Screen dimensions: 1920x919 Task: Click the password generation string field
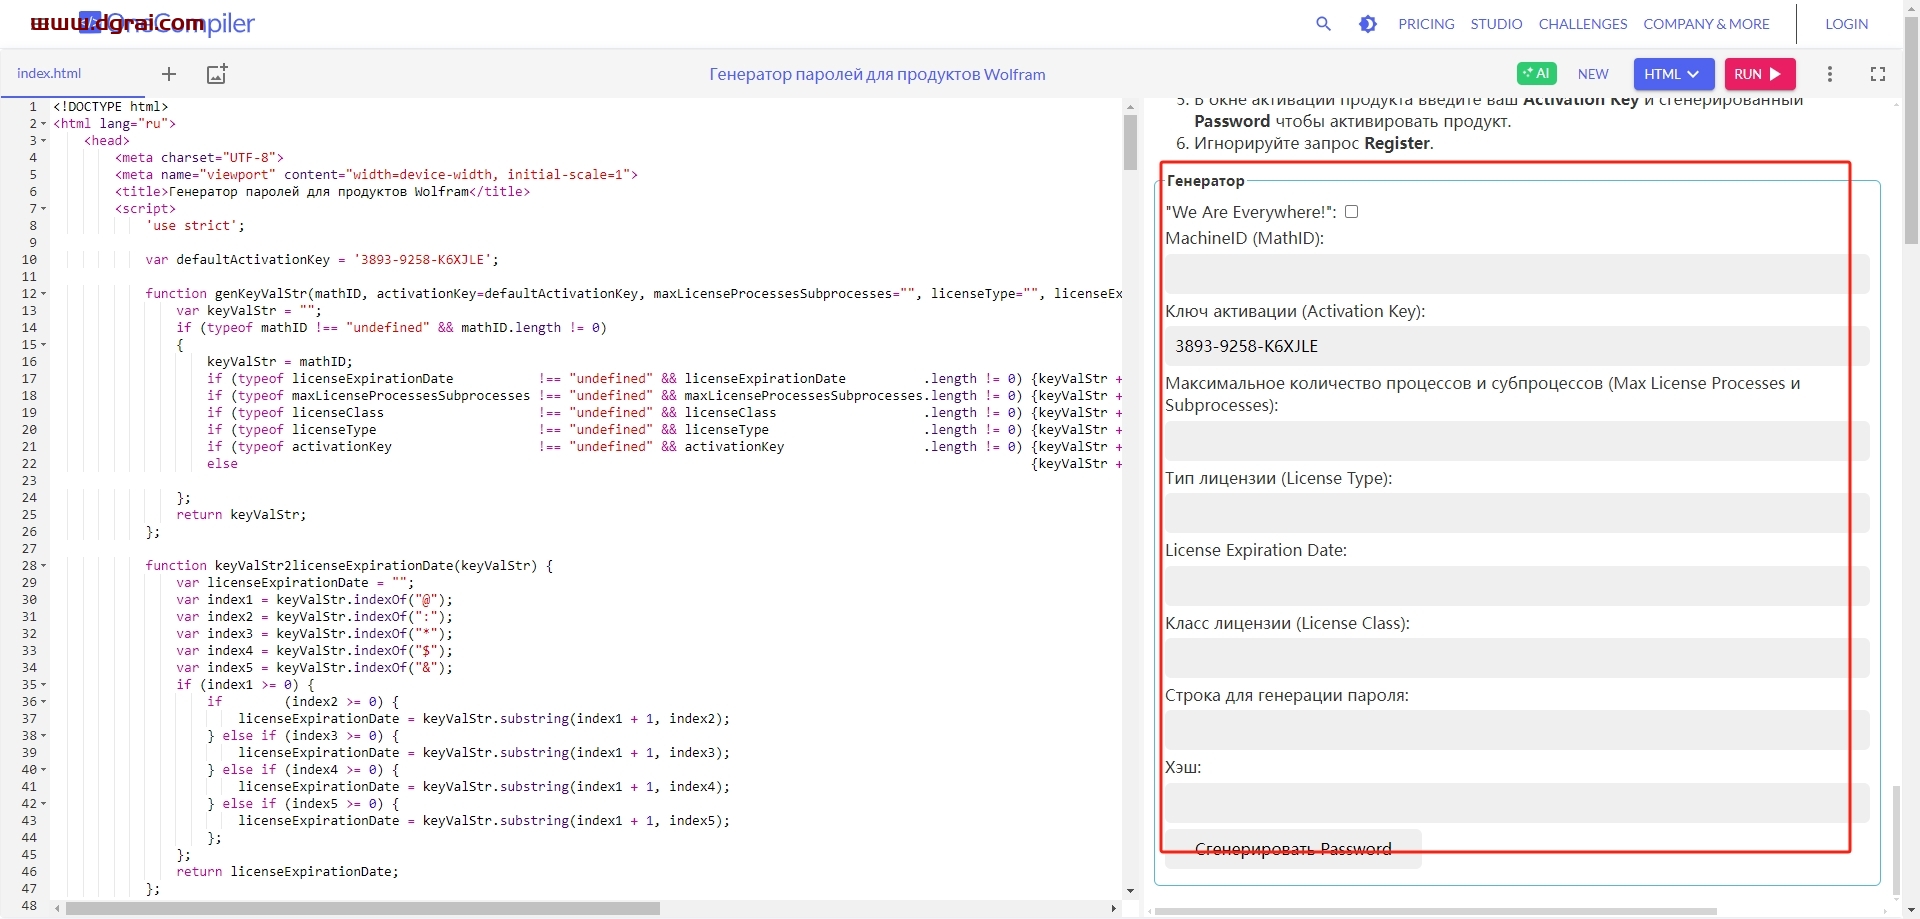click(x=1517, y=730)
